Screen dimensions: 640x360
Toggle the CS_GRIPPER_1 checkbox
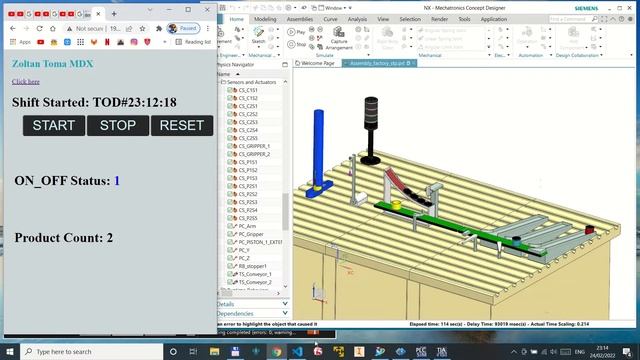click(230, 146)
